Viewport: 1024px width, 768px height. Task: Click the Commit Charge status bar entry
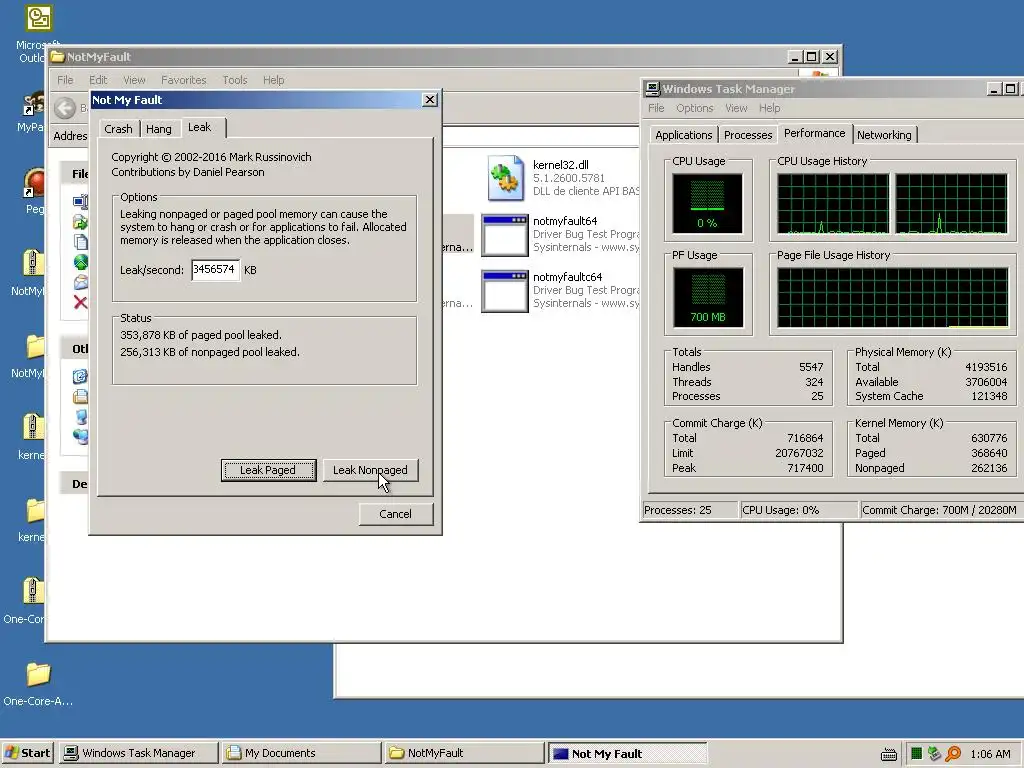(x=940, y=510)
